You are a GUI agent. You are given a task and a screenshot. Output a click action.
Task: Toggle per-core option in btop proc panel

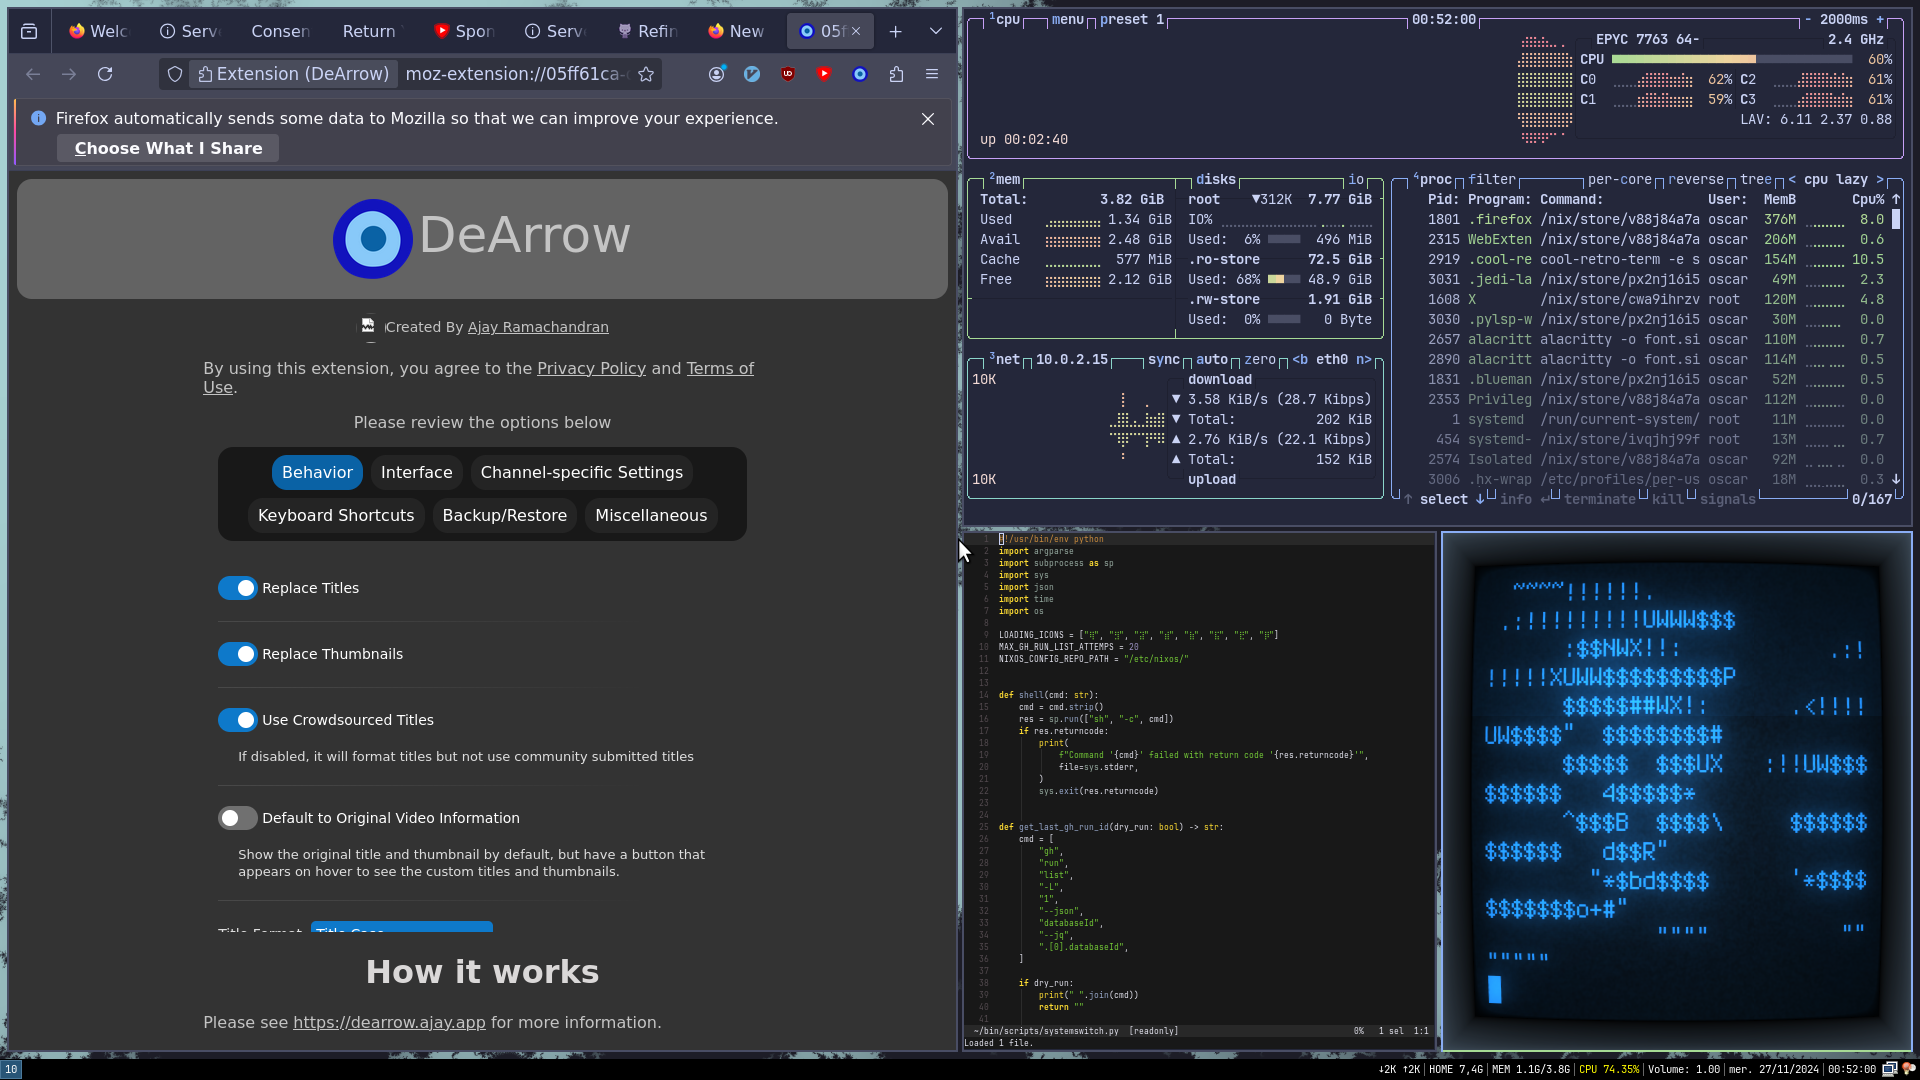[x=1619, y=180]
